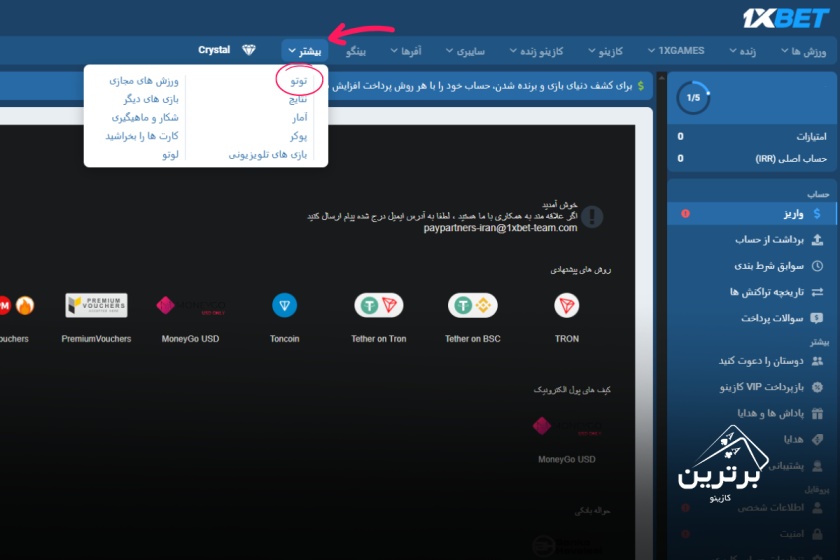Open پاداش ها و هدایا link

770,413
